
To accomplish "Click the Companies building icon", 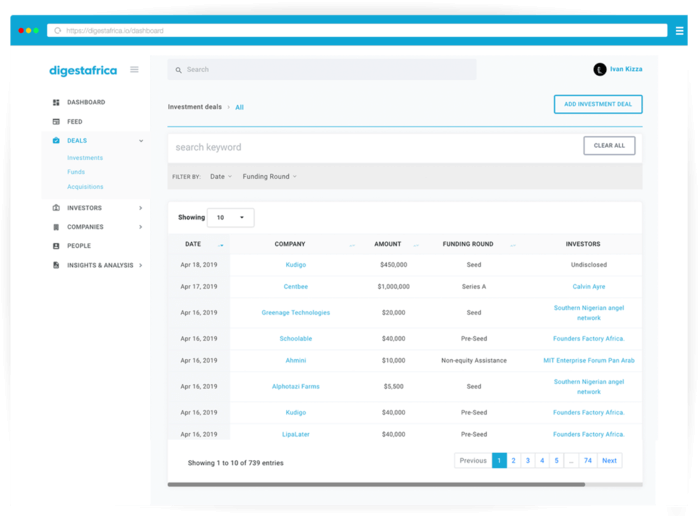I will click(56, 227).
